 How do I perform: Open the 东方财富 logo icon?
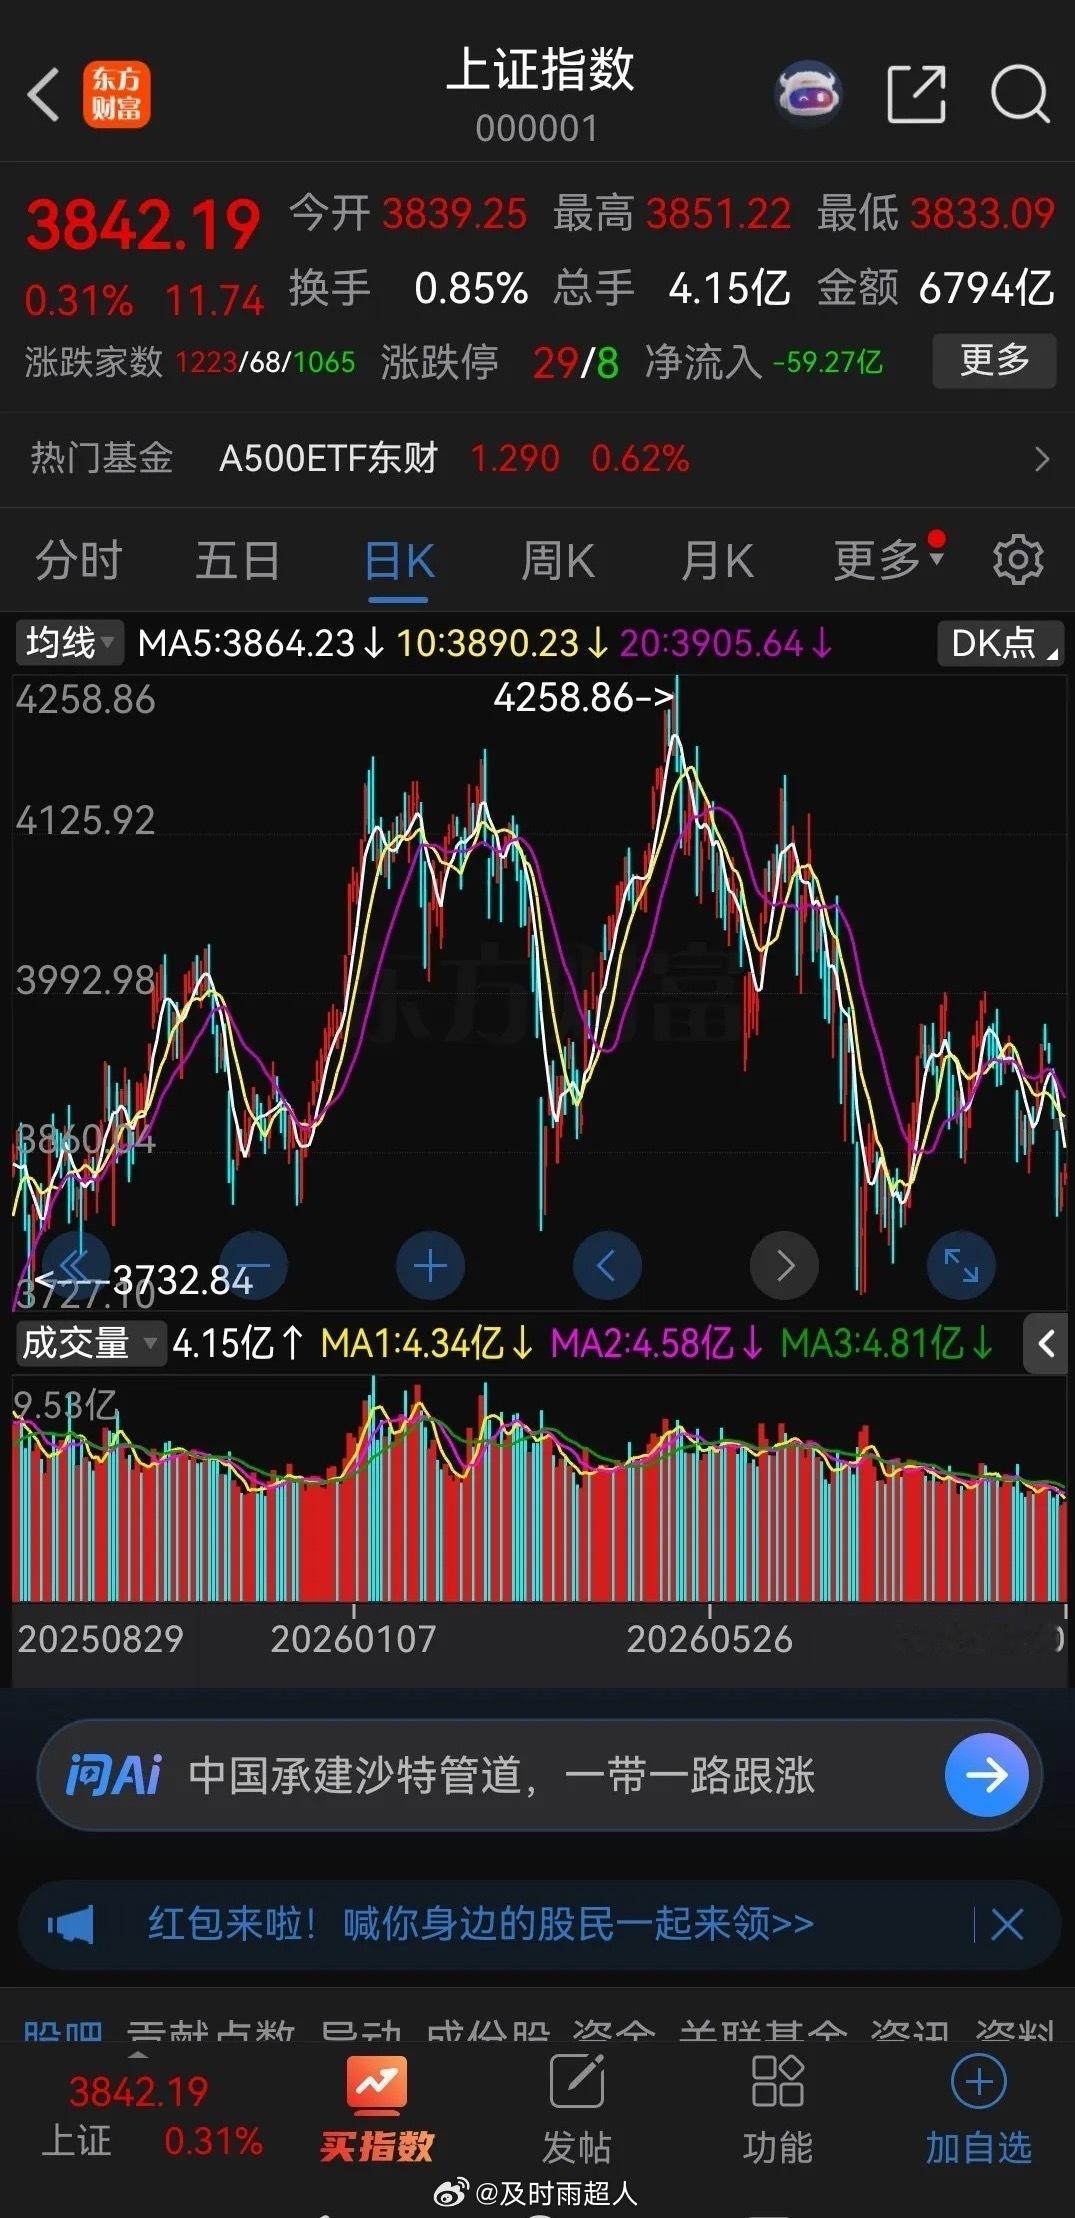(117, 95)
